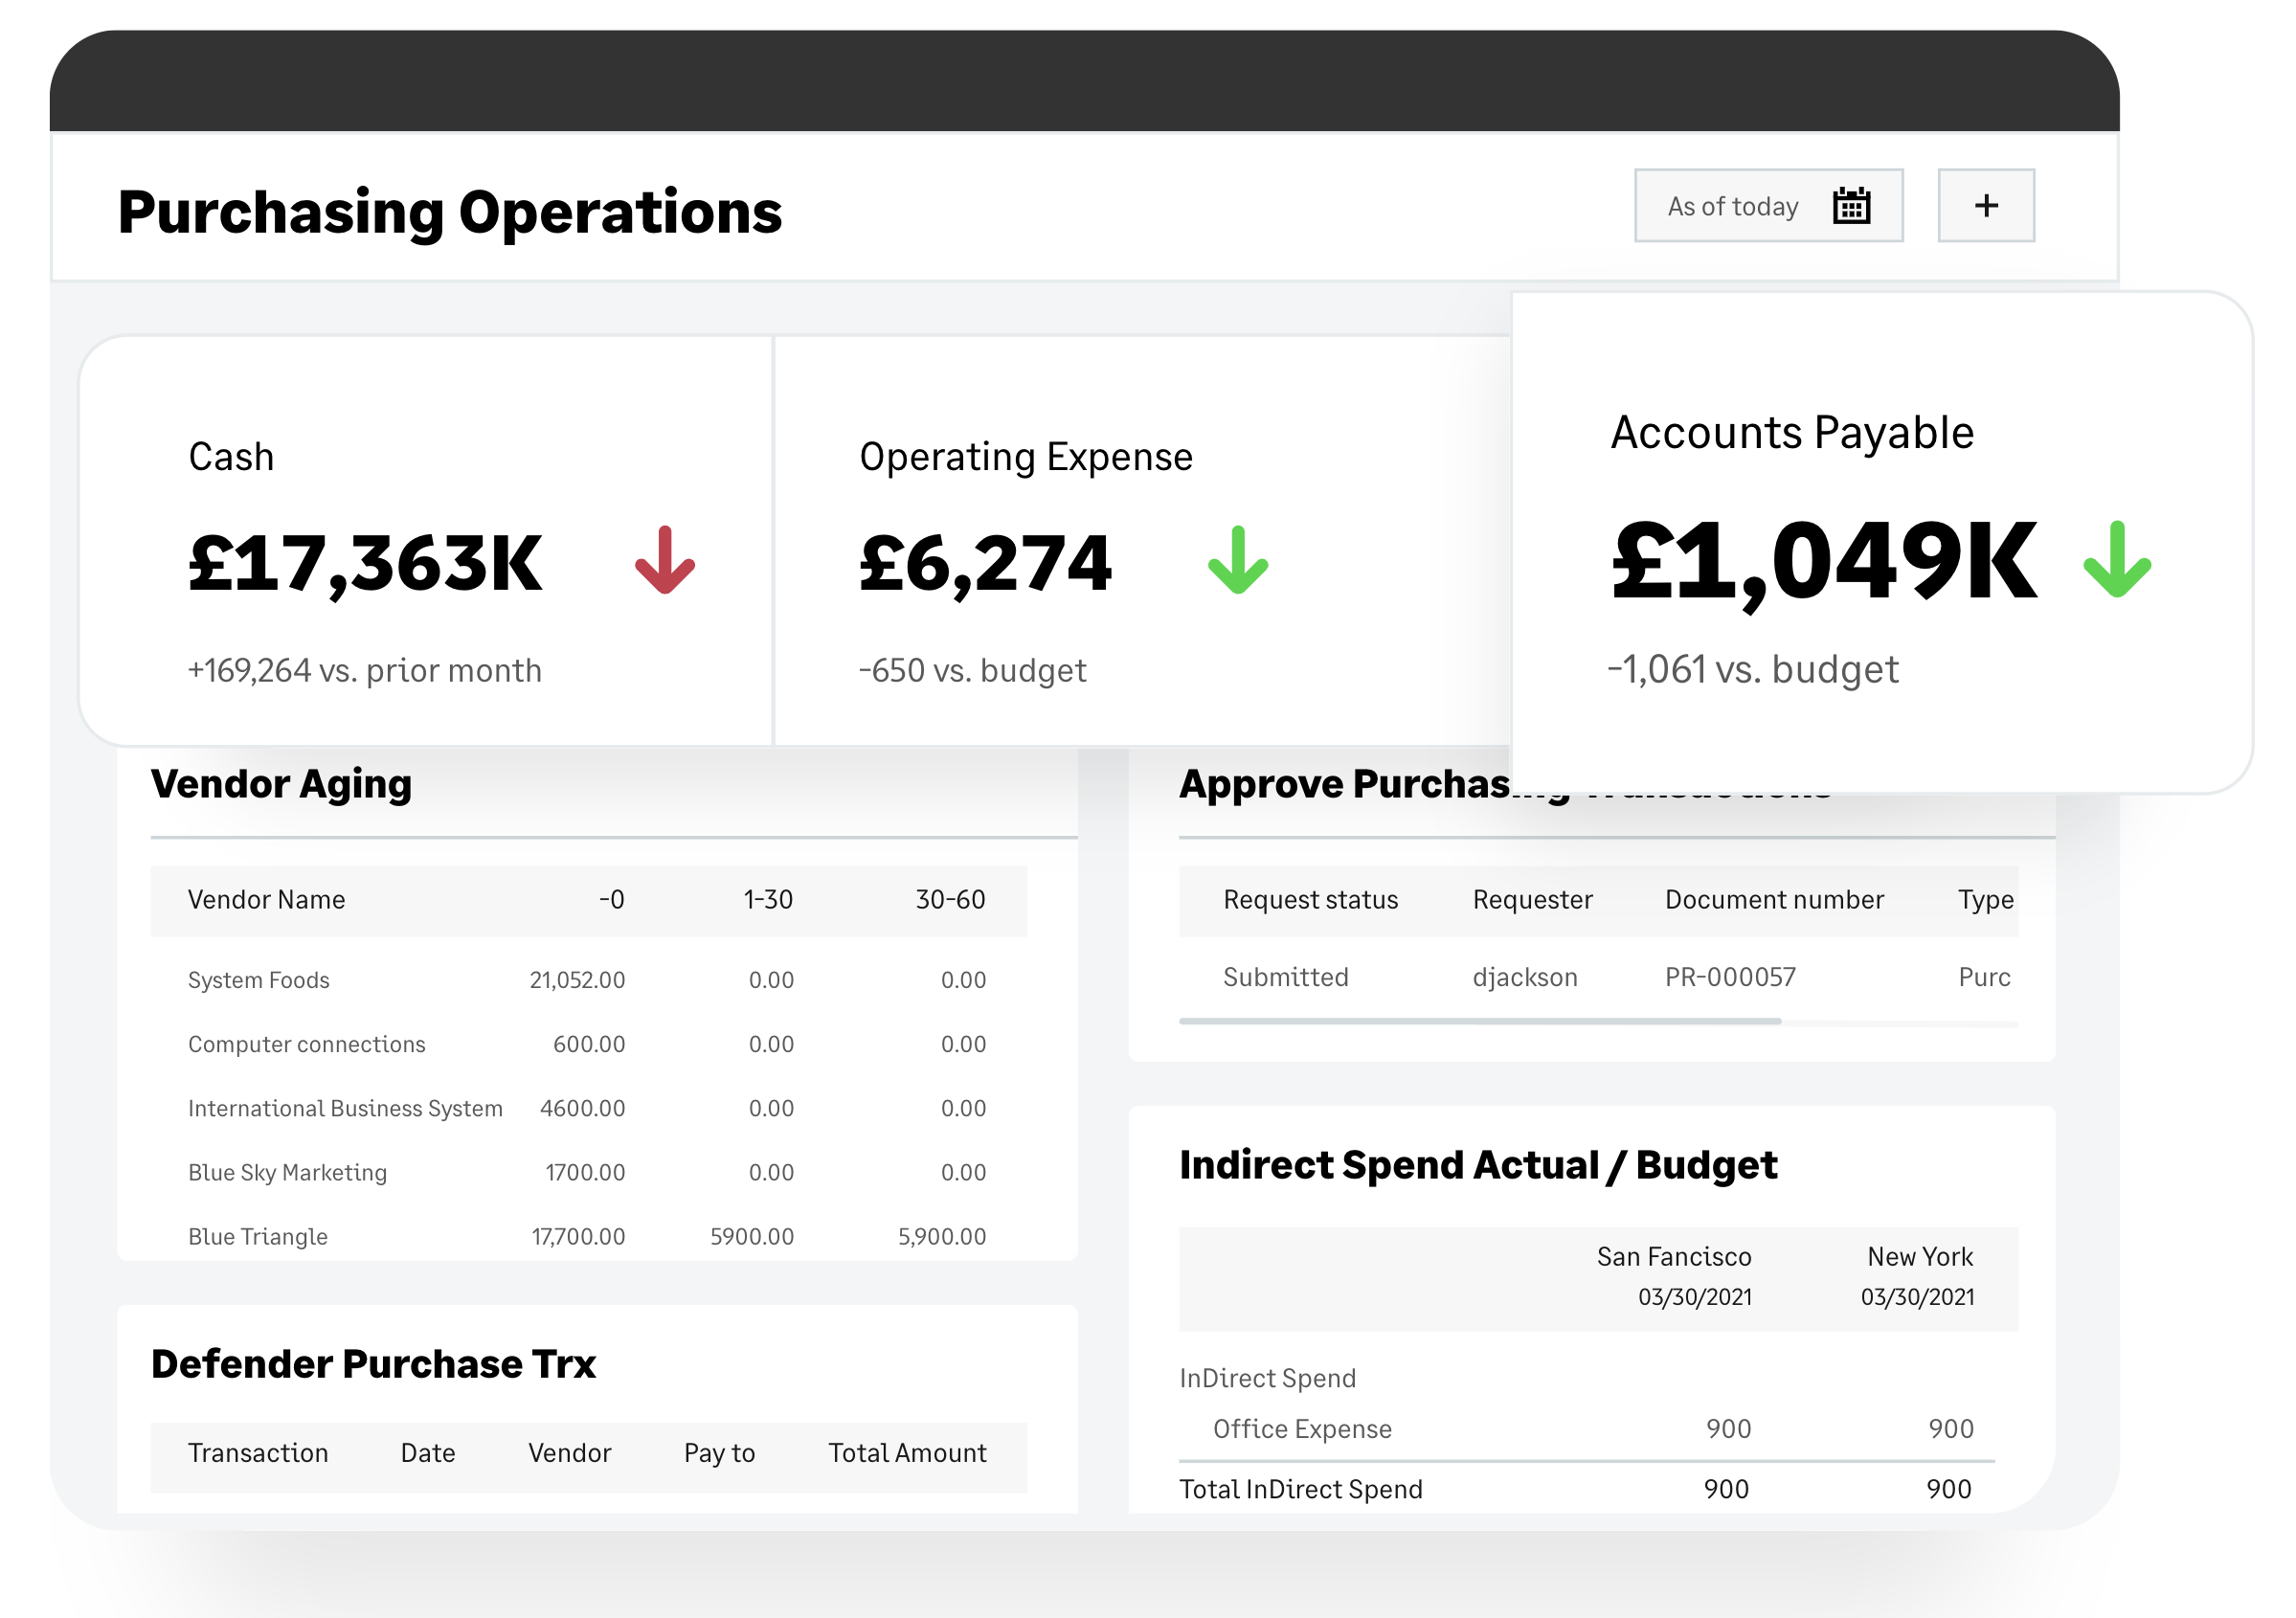Click the red down arrow on Cash card
This screenshot has height=1618, width=2296.
[x=665, y=560]
